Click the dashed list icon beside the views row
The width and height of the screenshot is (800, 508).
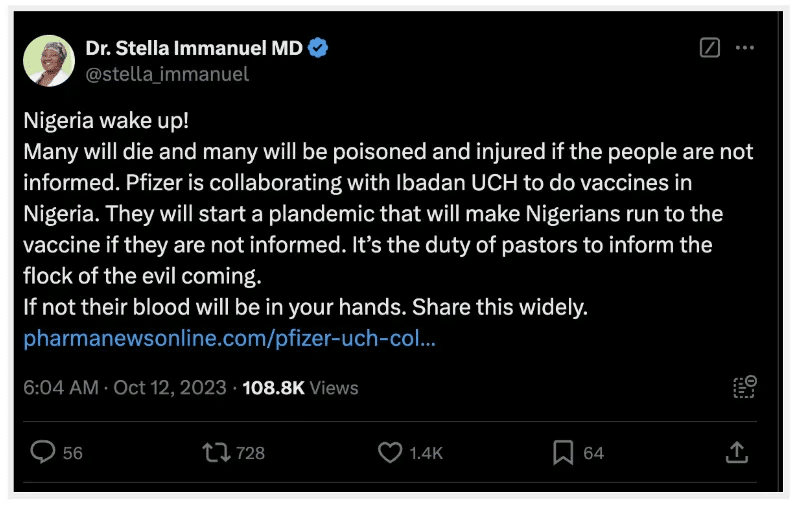tap(744, 387)
